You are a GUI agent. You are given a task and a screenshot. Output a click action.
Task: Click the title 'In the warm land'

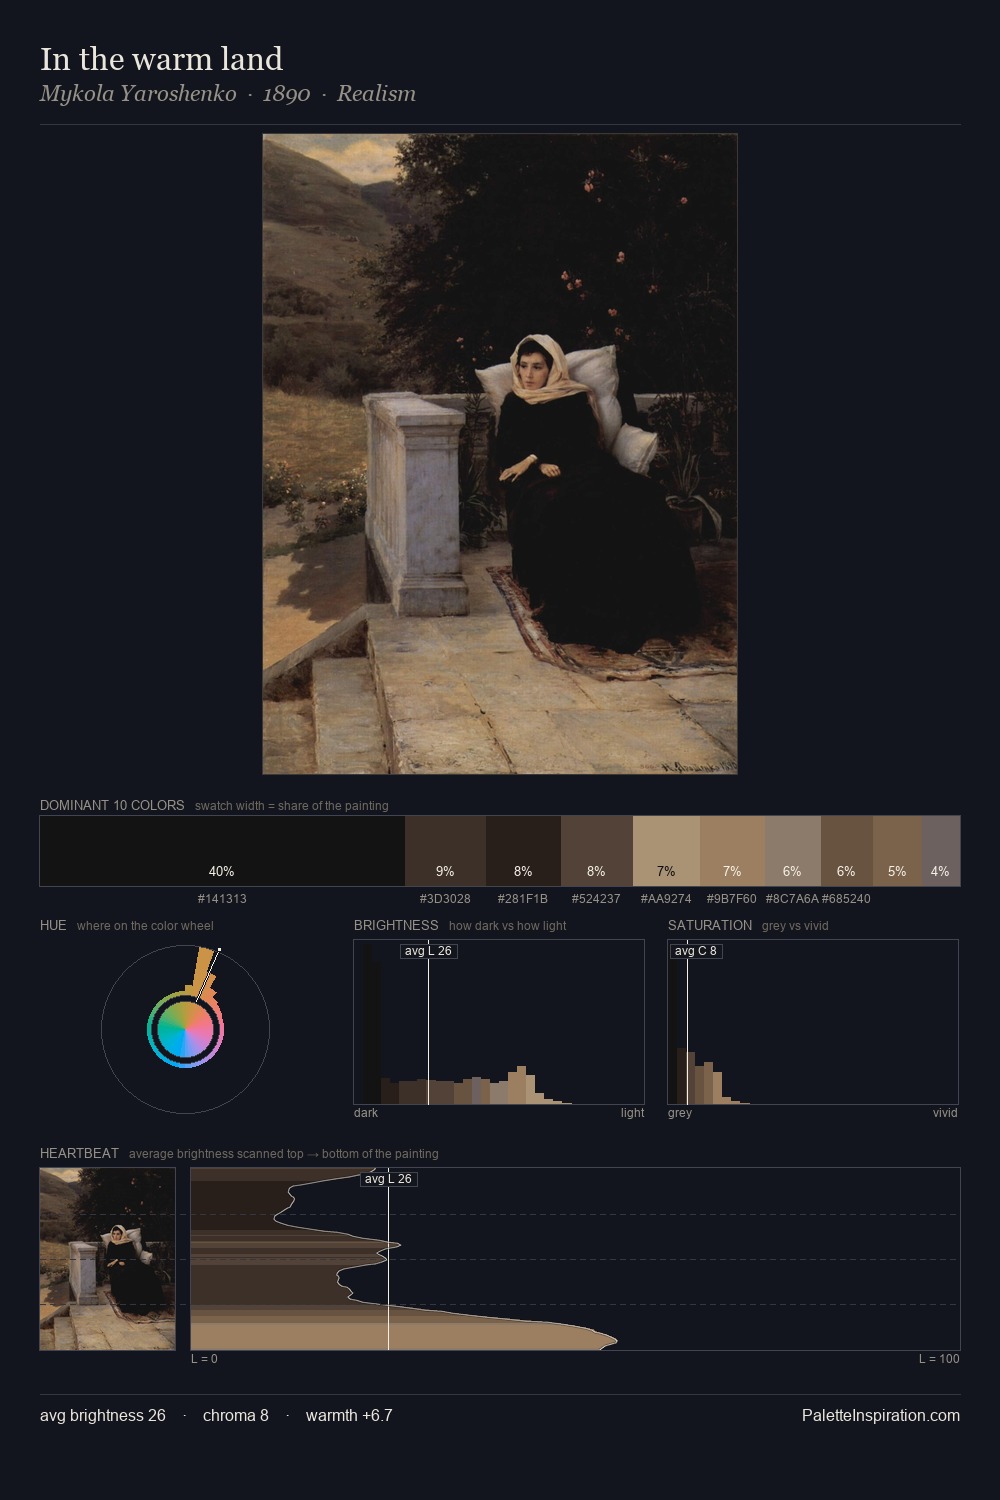161,59
